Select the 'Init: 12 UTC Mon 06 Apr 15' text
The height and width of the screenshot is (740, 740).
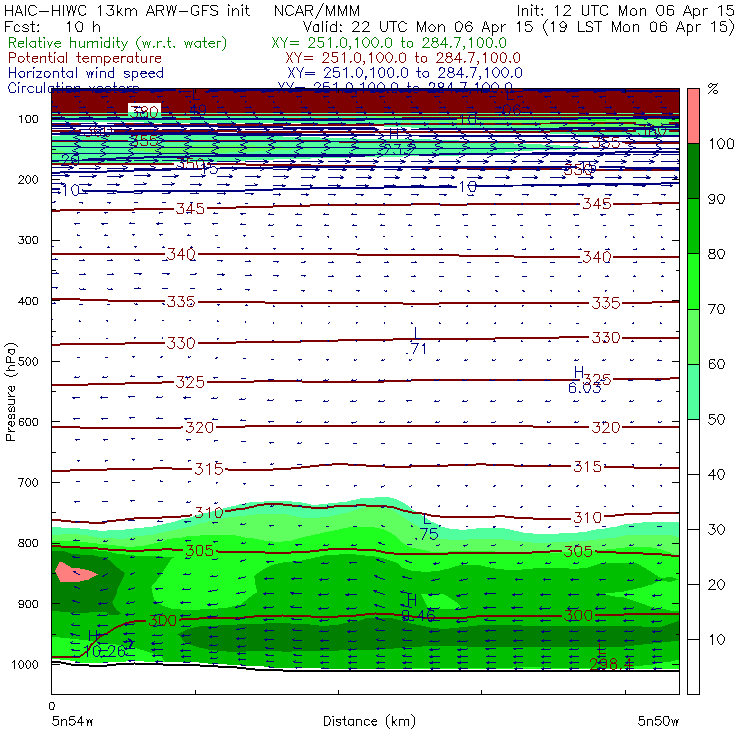625,10
